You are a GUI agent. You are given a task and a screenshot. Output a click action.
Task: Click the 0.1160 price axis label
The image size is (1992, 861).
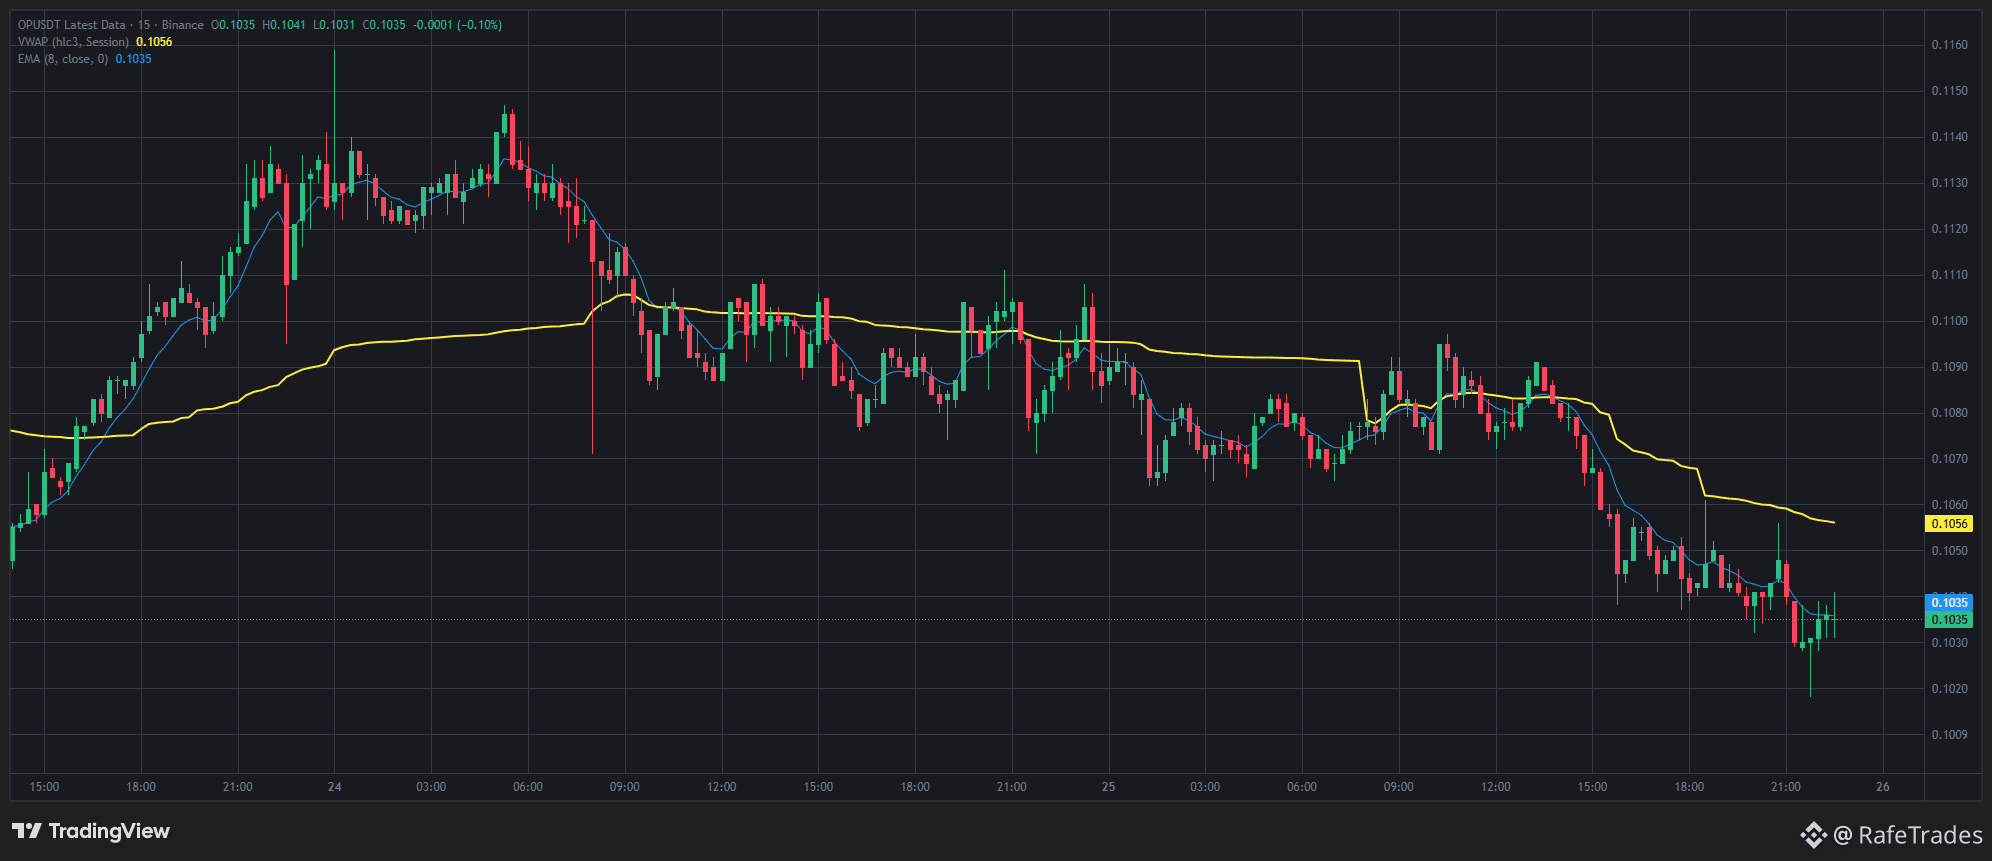pos(1949,45)
